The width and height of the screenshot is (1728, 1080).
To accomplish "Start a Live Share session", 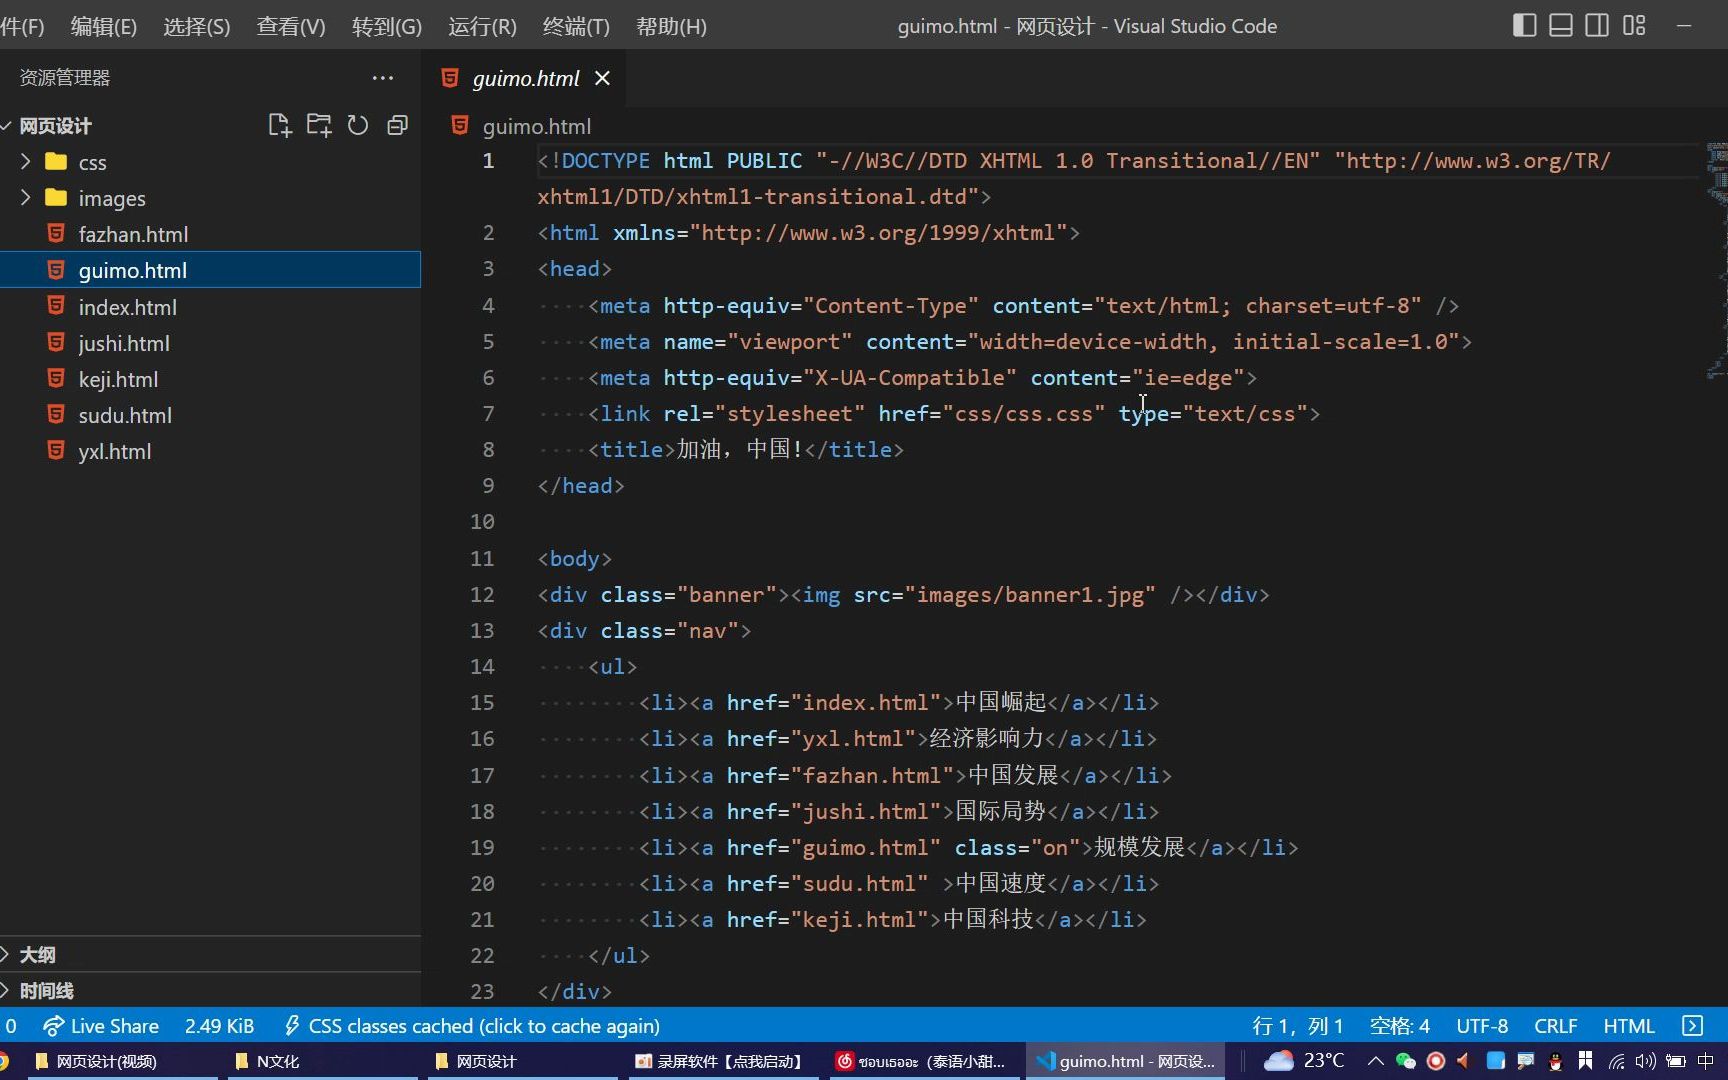I will tap(100, 1025).
